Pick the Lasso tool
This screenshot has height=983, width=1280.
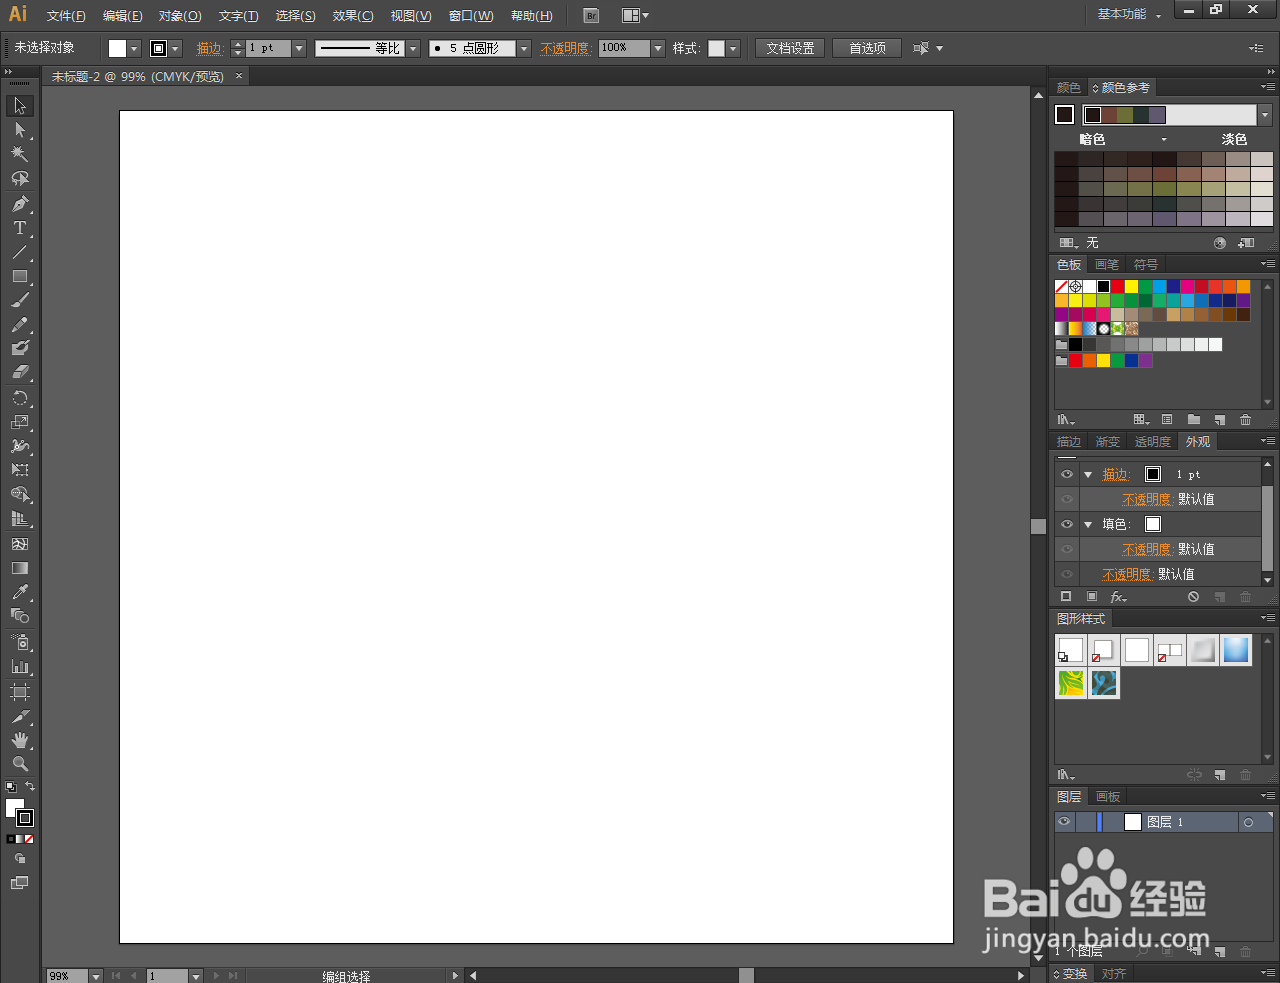click(19, 178)
